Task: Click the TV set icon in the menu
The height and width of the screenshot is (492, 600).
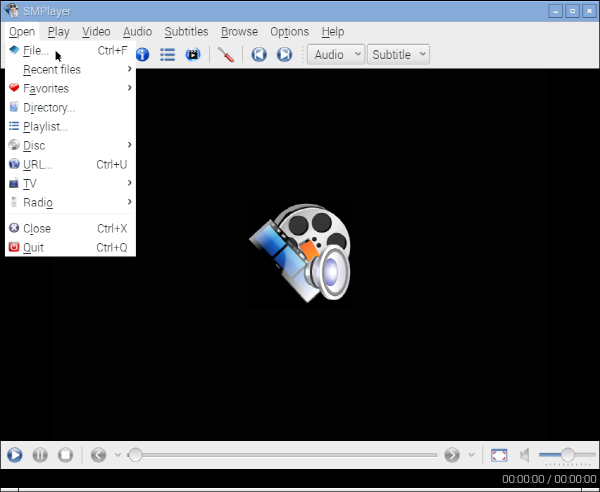Action: [14, 183]
